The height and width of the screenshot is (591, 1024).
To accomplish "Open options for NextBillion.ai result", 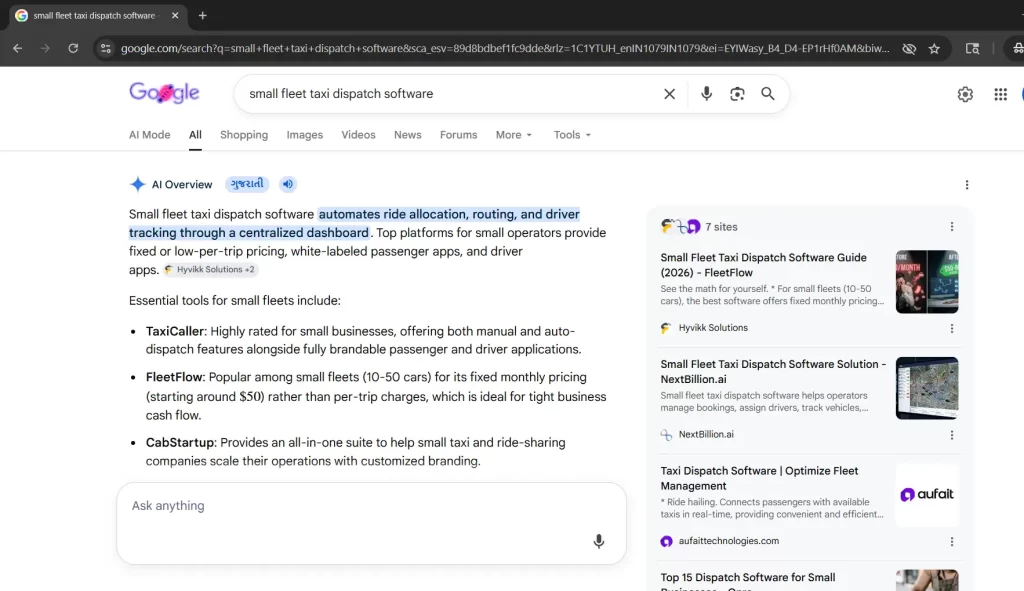I will pos(952,435).
